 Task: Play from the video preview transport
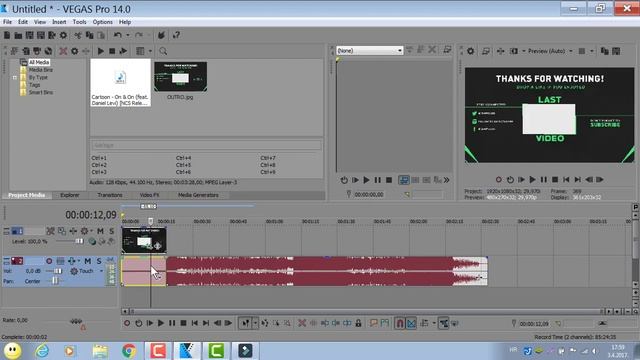(x=532, y=180)
